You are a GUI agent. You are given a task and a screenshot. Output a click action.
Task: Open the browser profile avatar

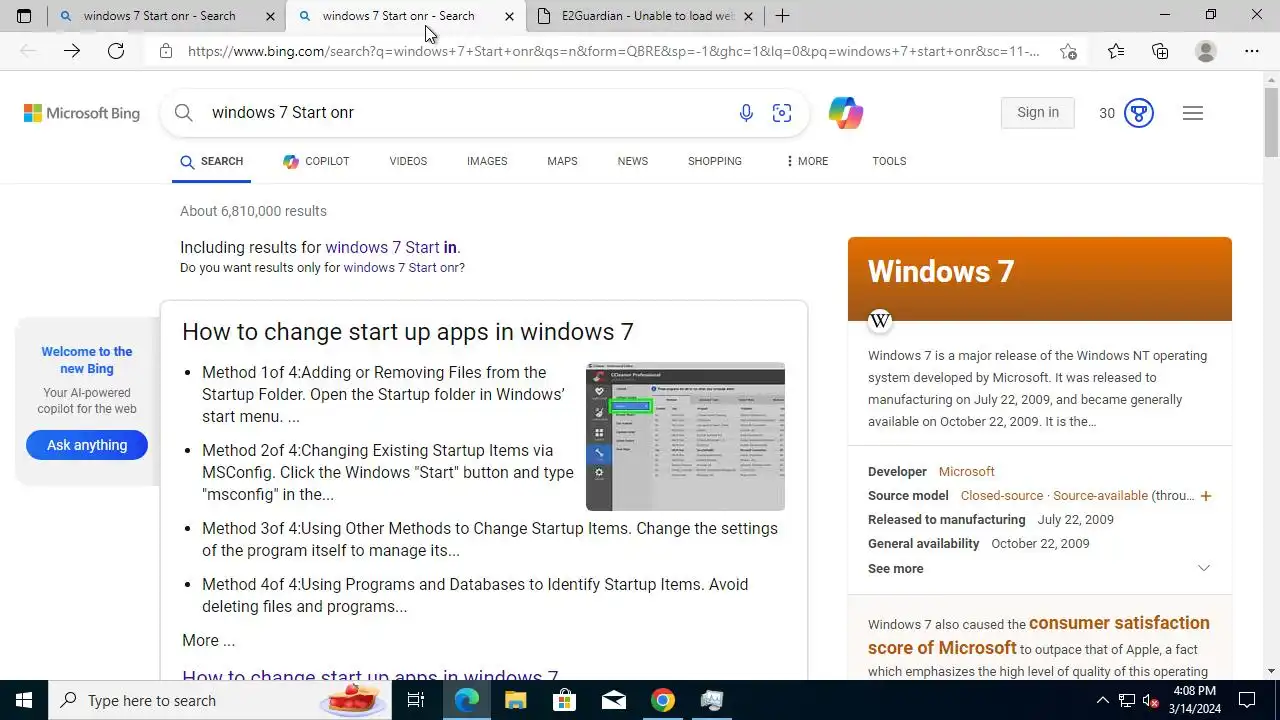click(x=1206, y=51)
